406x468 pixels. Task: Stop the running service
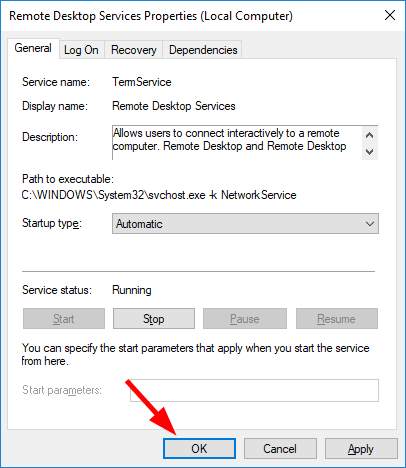coord(154,319)
